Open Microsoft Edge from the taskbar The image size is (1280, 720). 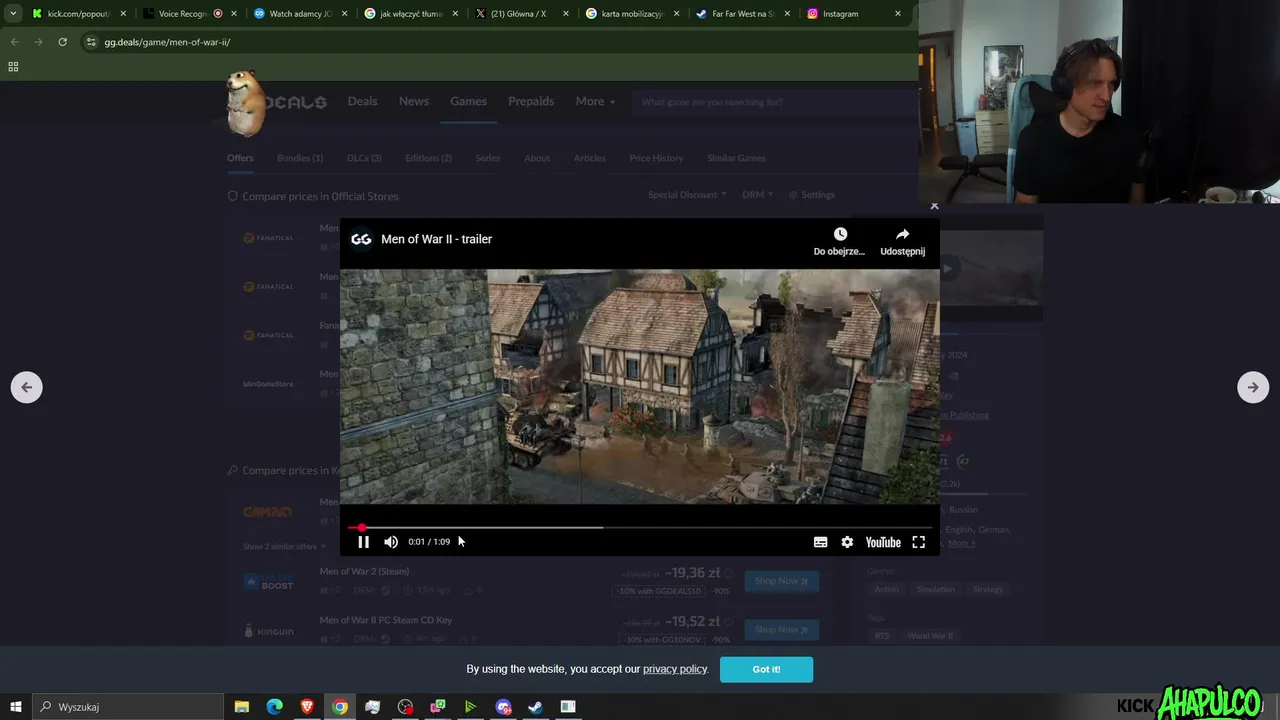click(x=274, y=707)
